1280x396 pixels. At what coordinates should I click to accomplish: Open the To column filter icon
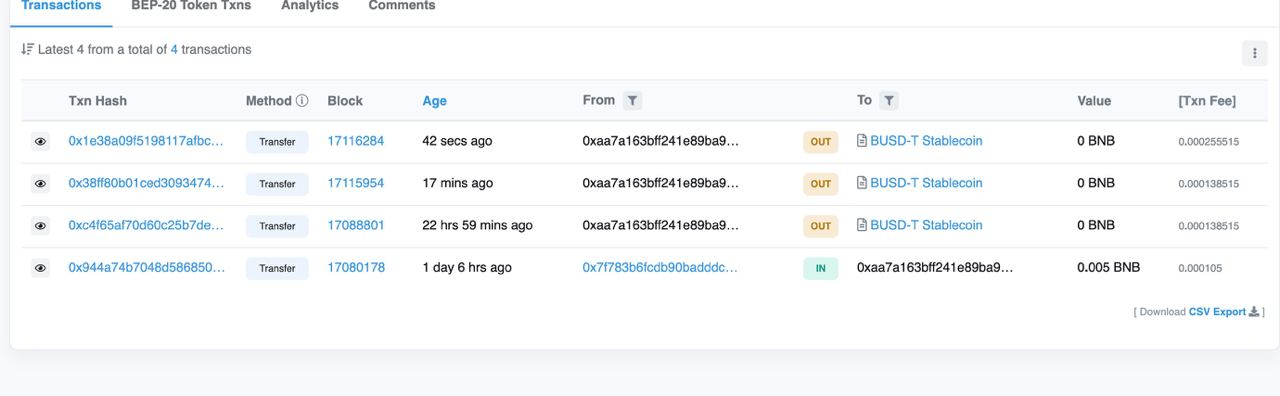point(888,100)
